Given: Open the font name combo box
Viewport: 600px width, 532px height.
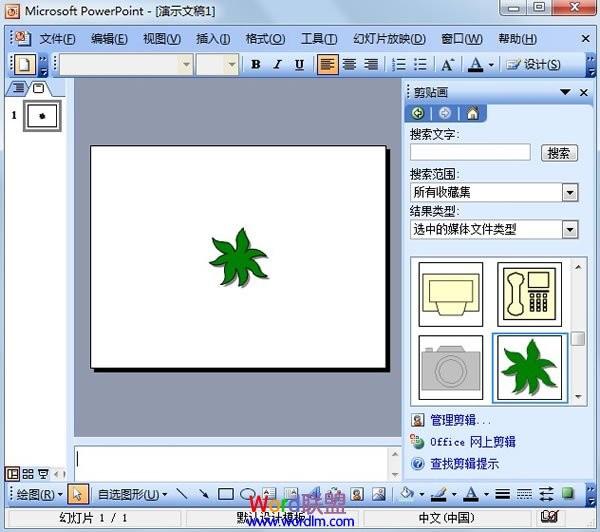Looking at the screenshot, I should click(x=126, y=64).
